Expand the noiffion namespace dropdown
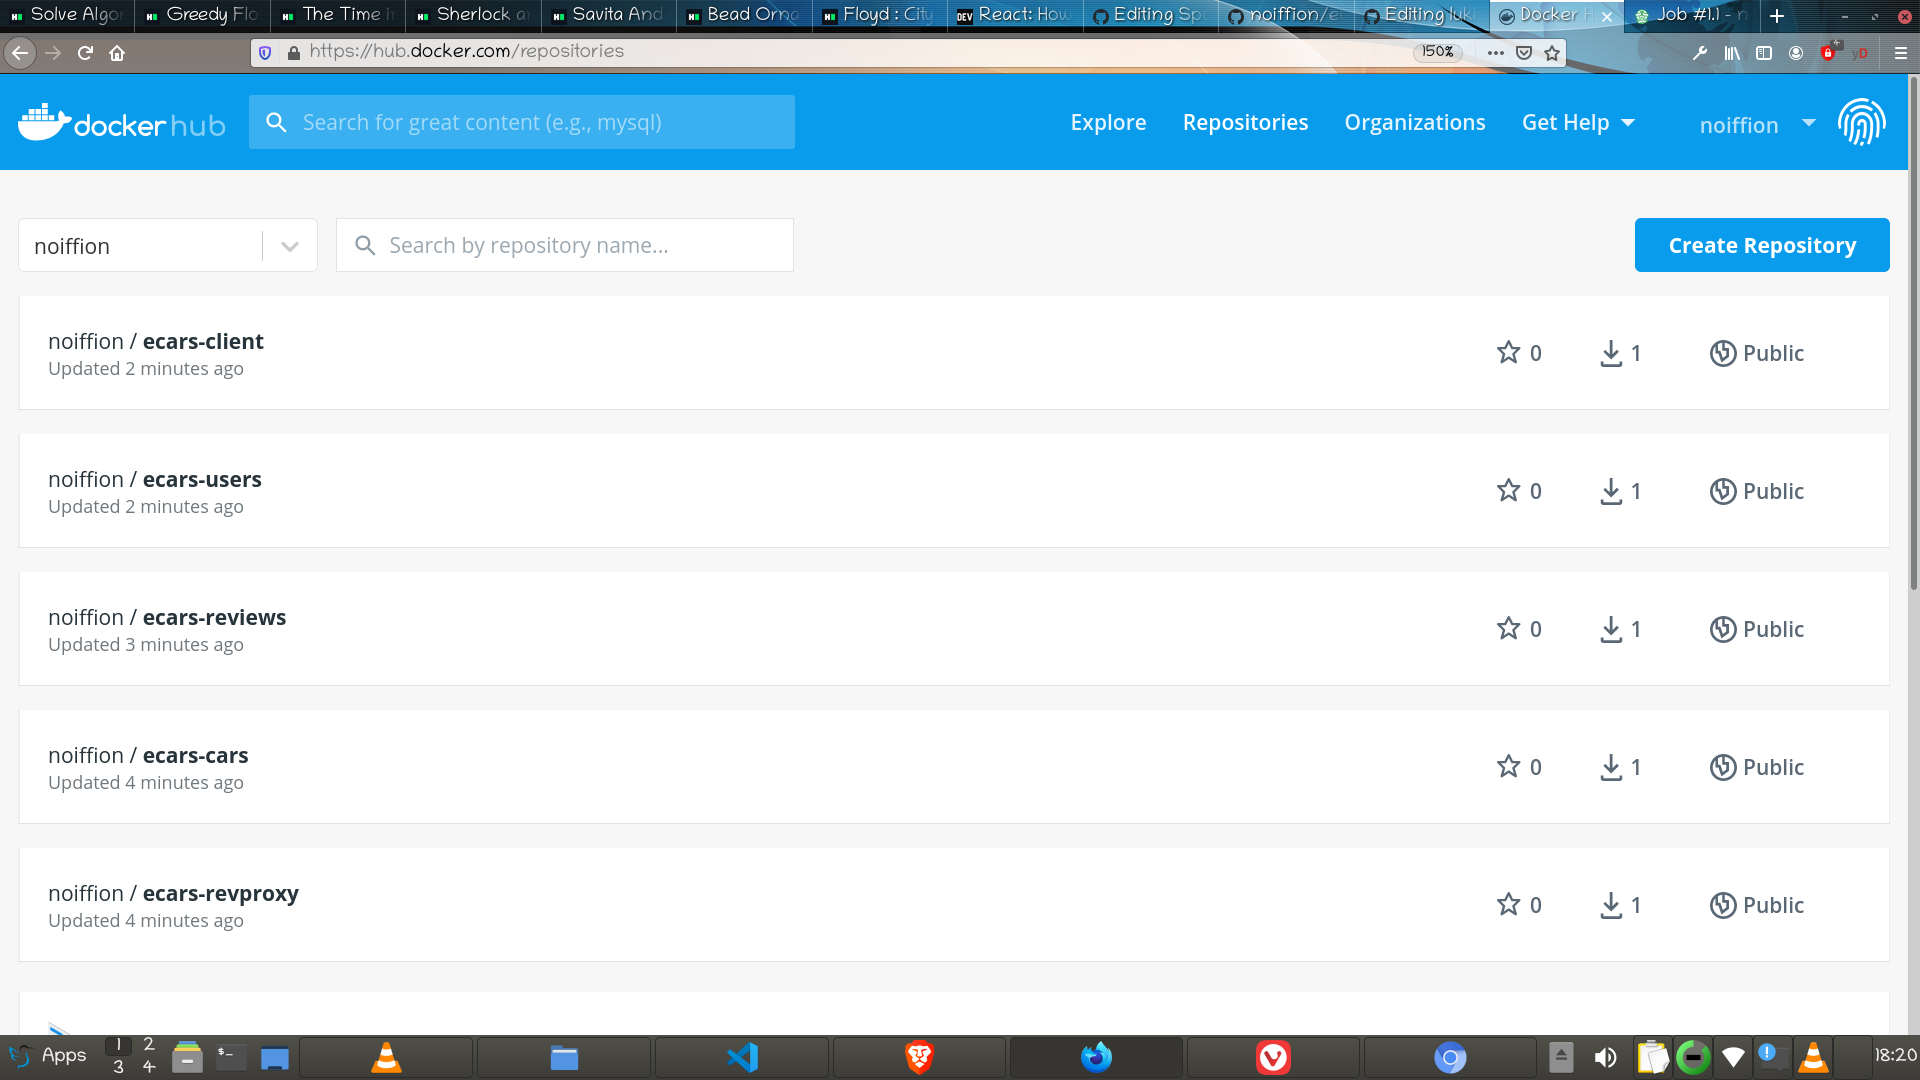This screenshot has width=1920, height=1080. [290, 246]
